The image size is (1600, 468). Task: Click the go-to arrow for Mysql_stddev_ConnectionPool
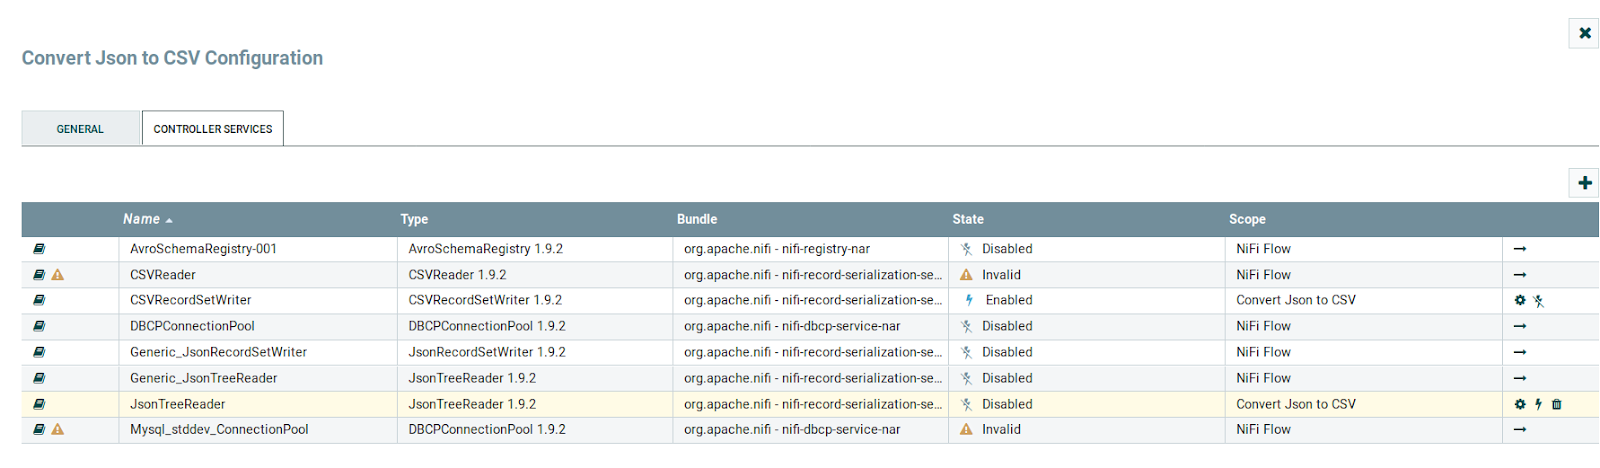pyautogui.click(x=1520, y=430)
